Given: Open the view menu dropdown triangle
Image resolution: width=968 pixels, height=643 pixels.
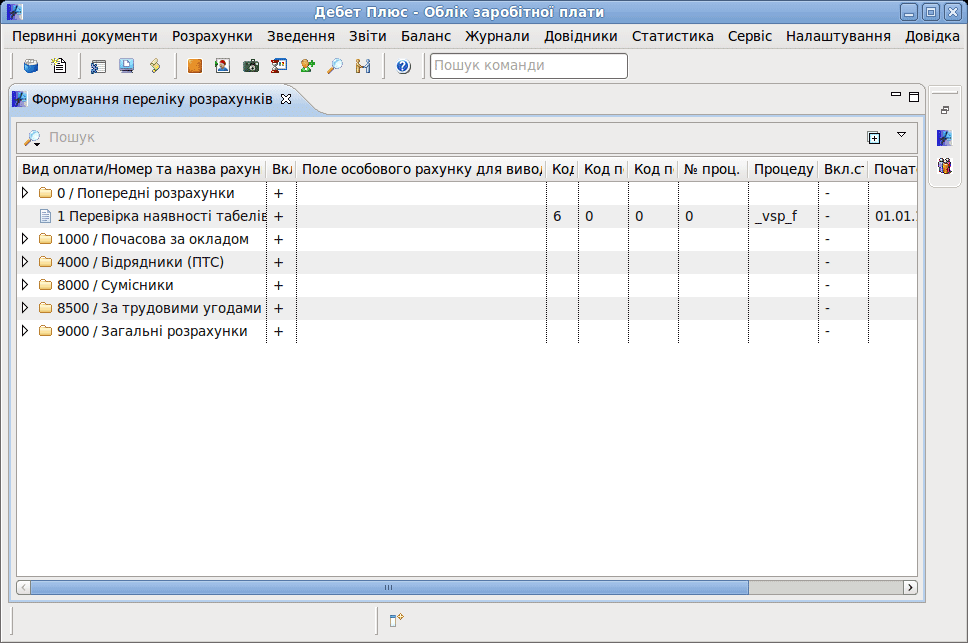Looking at the screenshot, I should (901, 135).
